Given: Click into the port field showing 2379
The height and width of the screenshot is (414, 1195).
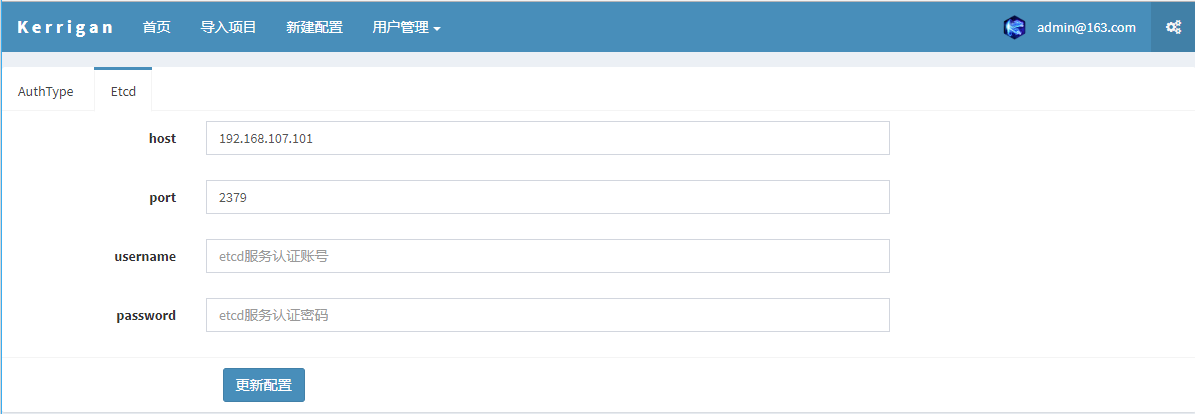Looking at the screenshot, I should click(x=547, y=197).
